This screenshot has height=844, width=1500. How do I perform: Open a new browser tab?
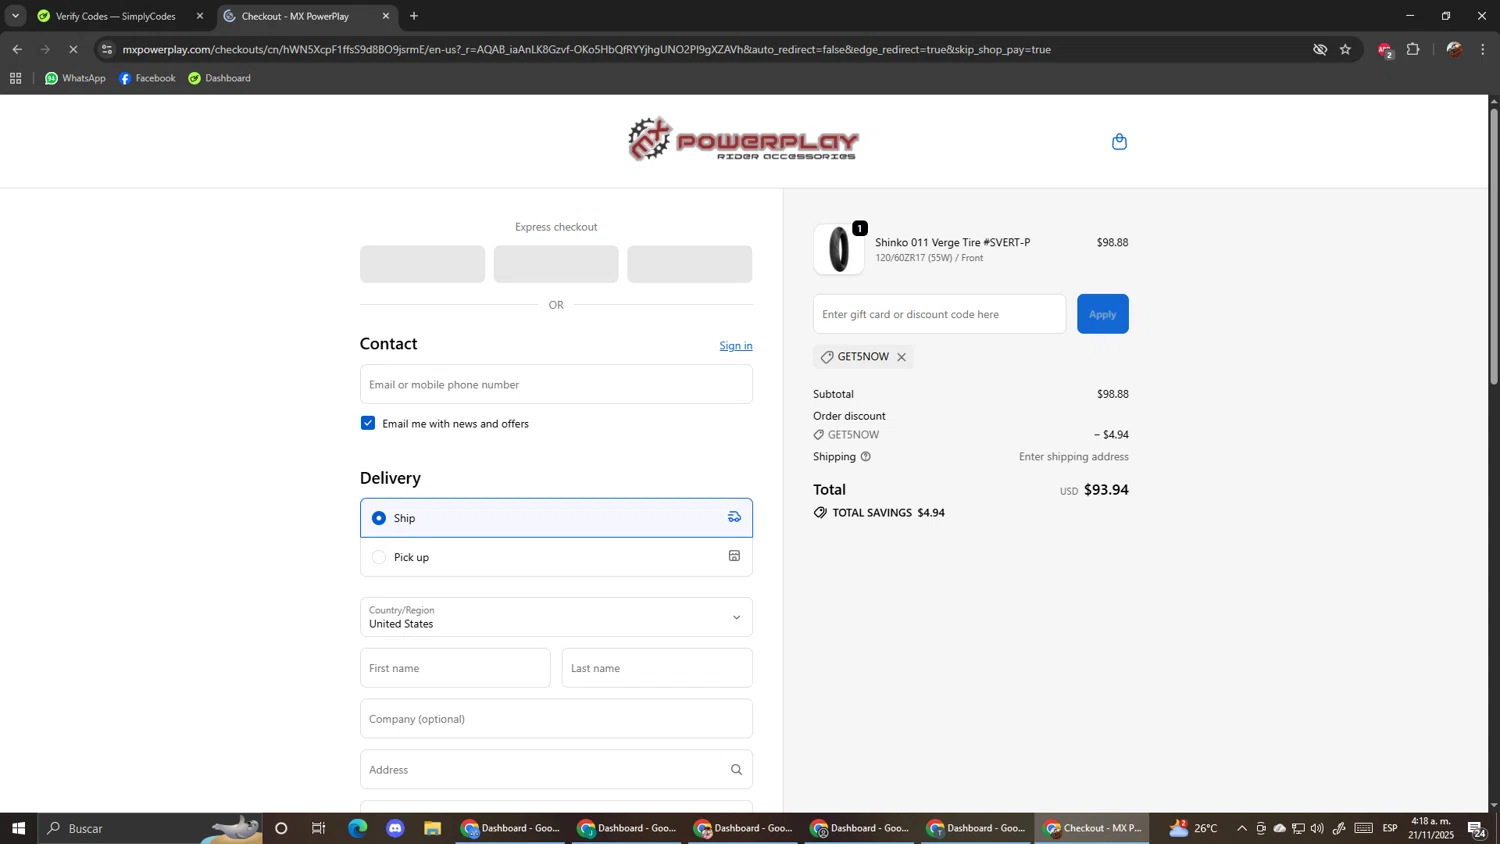(414, 16)
